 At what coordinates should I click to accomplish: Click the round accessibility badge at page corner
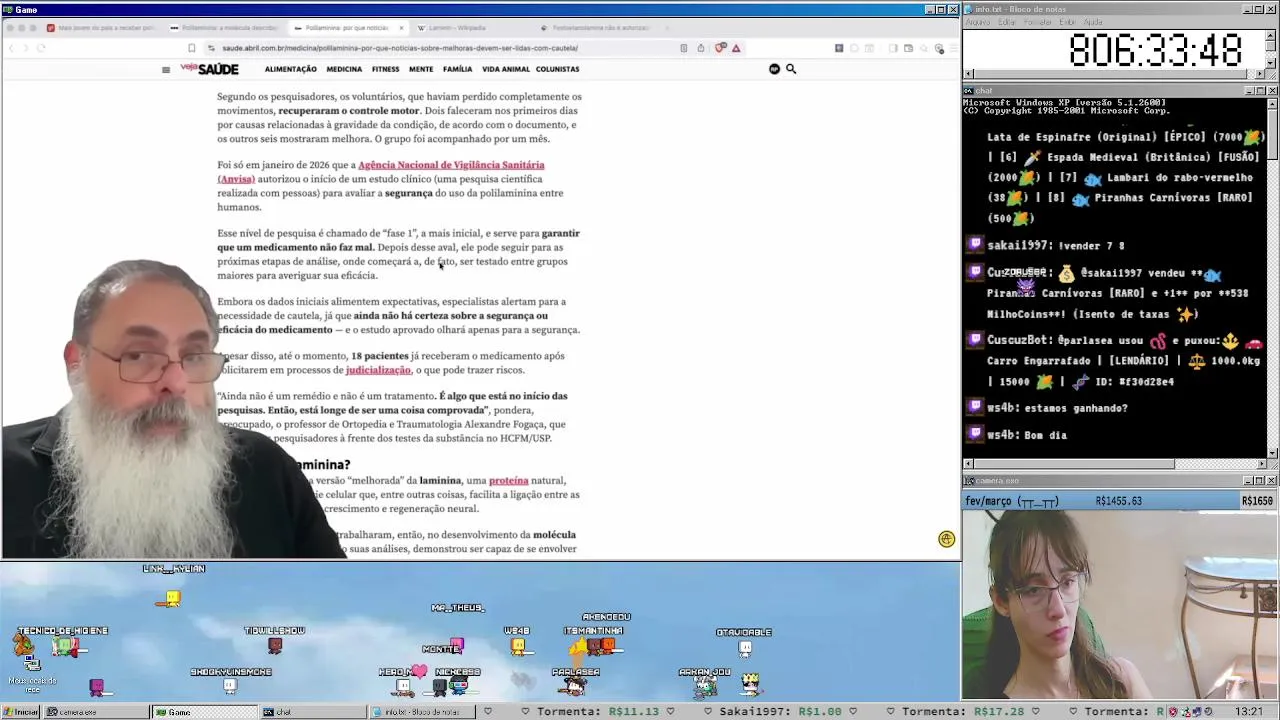[x=947, y=539]
